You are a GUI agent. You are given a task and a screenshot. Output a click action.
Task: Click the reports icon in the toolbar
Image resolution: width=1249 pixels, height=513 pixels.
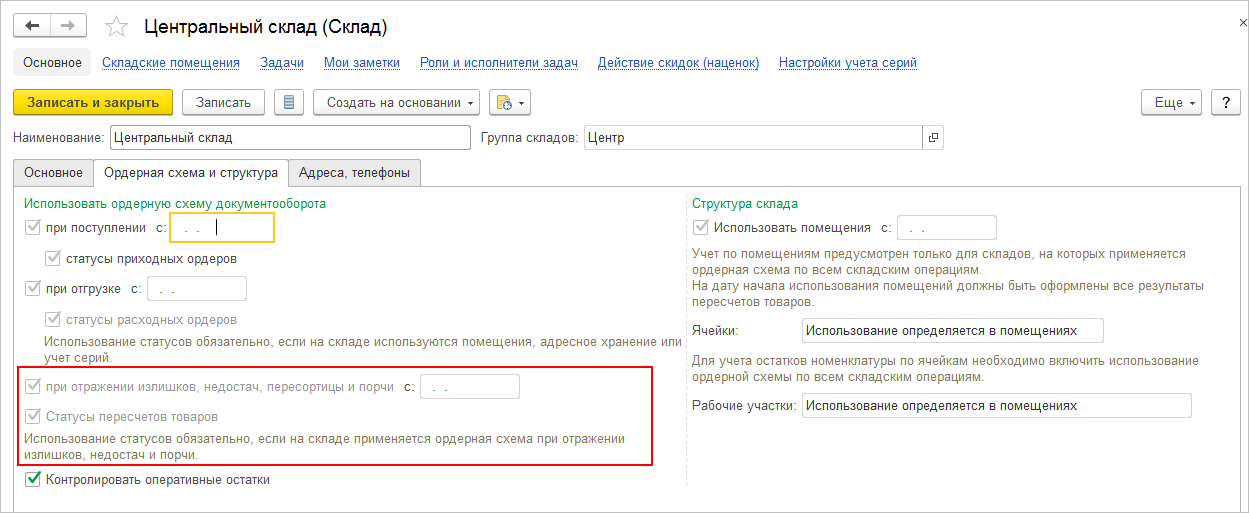[504, 102]
